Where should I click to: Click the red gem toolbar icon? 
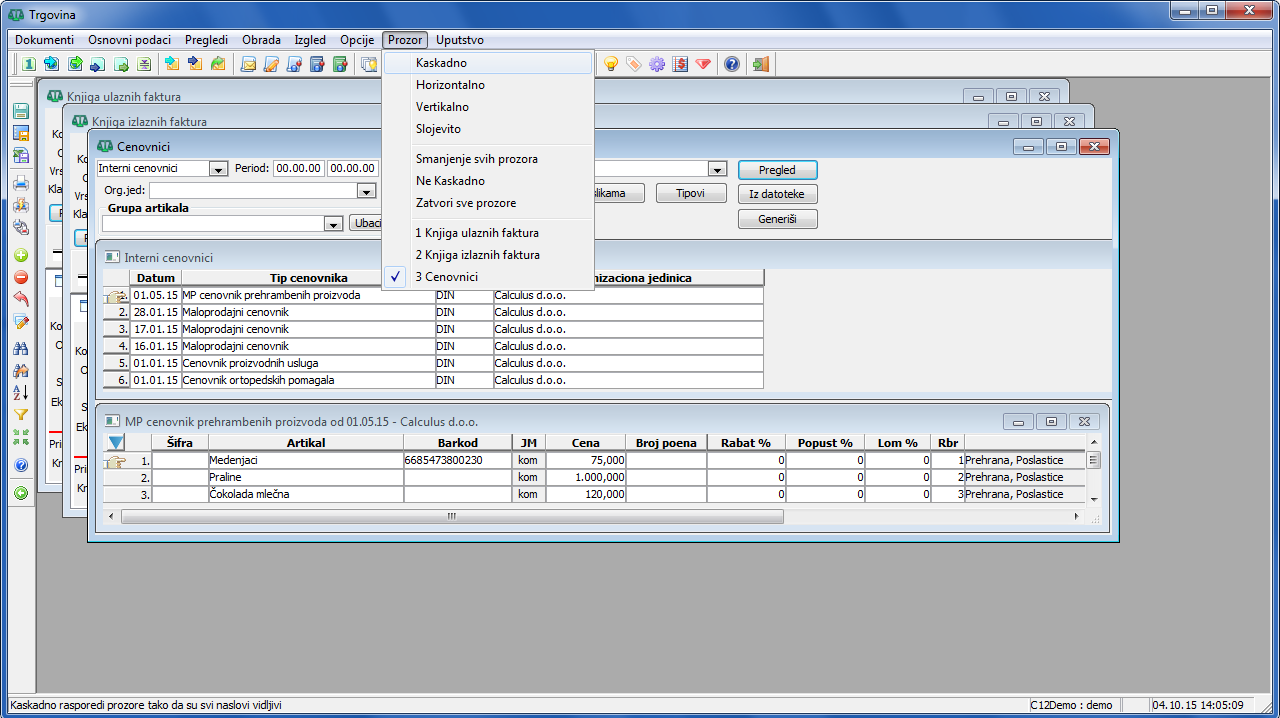[703, 64]
